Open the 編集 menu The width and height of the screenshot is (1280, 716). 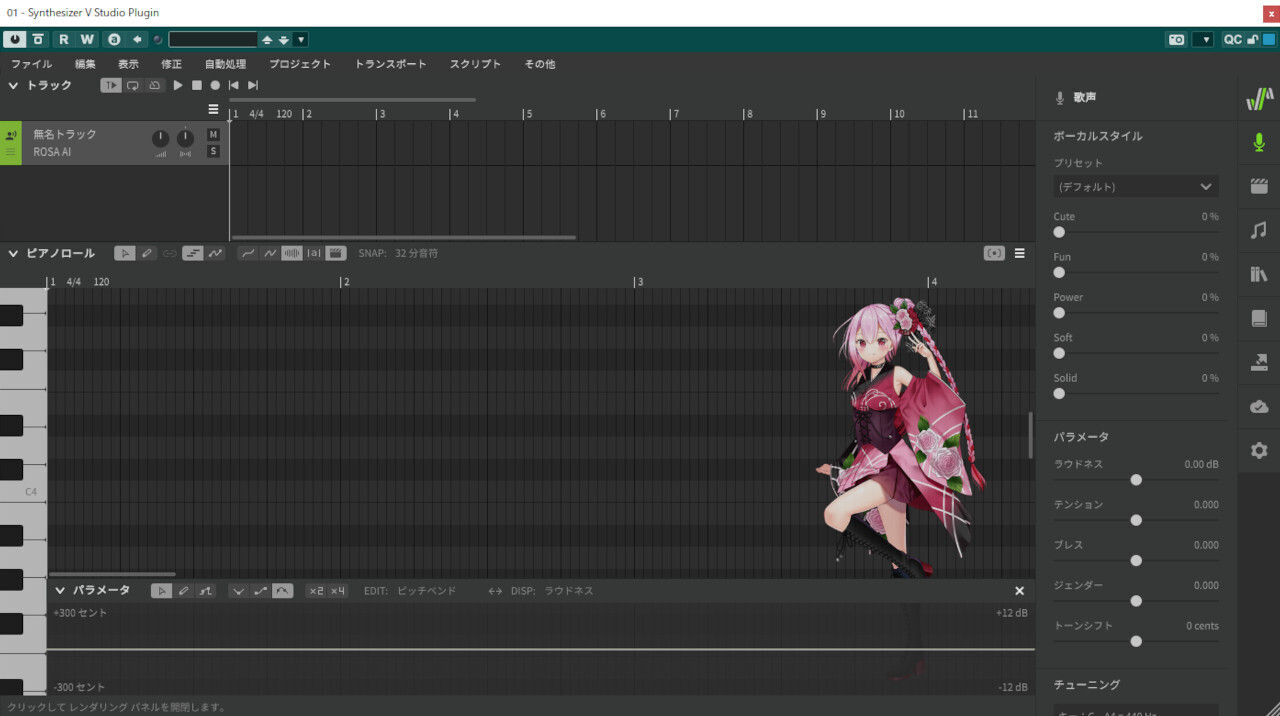[85, 64]
